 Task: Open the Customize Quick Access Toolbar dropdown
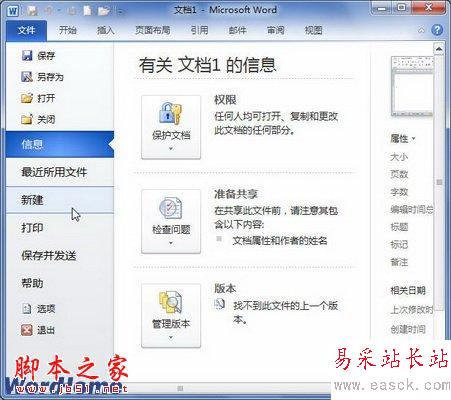pyautogui.click(x=120, y=12)
